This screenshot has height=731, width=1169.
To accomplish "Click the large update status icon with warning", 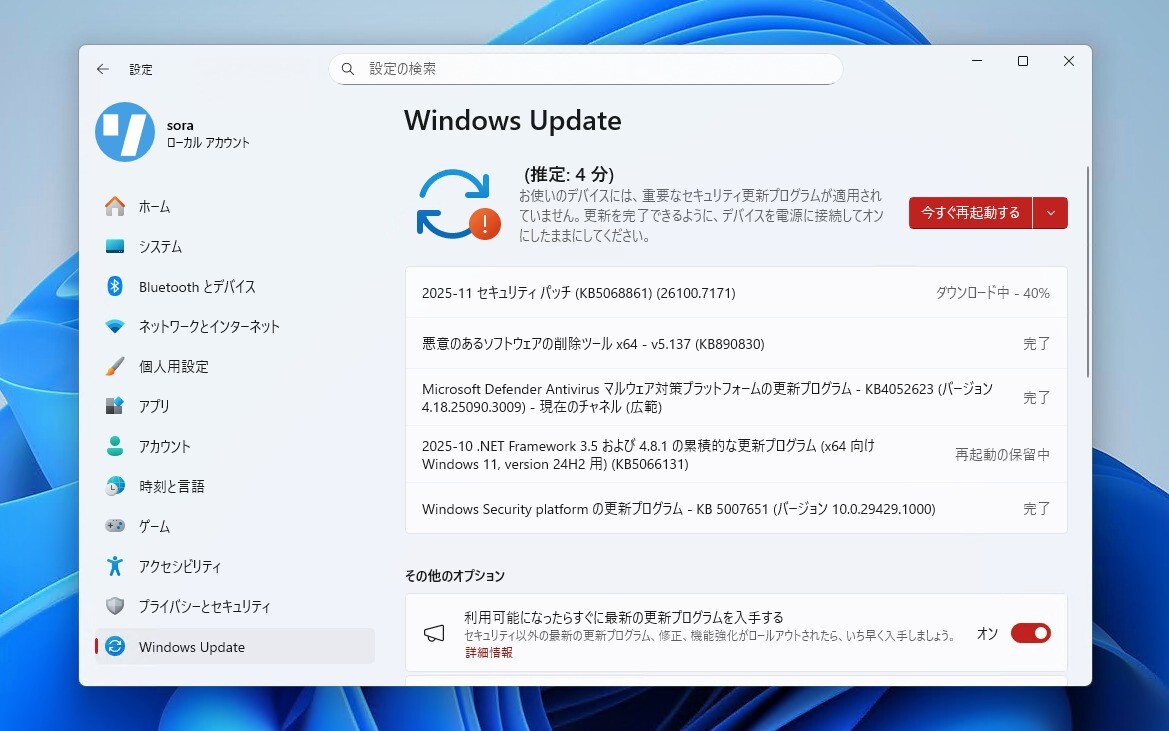I will (x=459, y=205).
